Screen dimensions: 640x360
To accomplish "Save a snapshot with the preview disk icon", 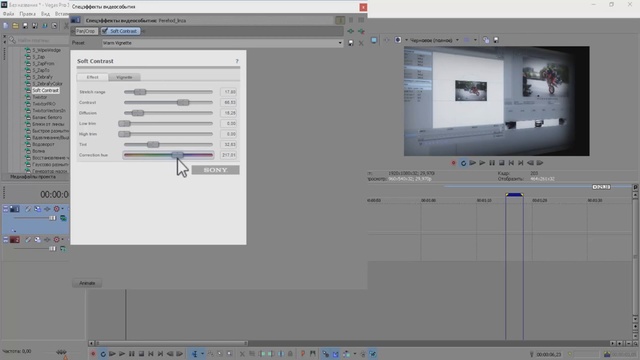I will [x=496, y=40].
